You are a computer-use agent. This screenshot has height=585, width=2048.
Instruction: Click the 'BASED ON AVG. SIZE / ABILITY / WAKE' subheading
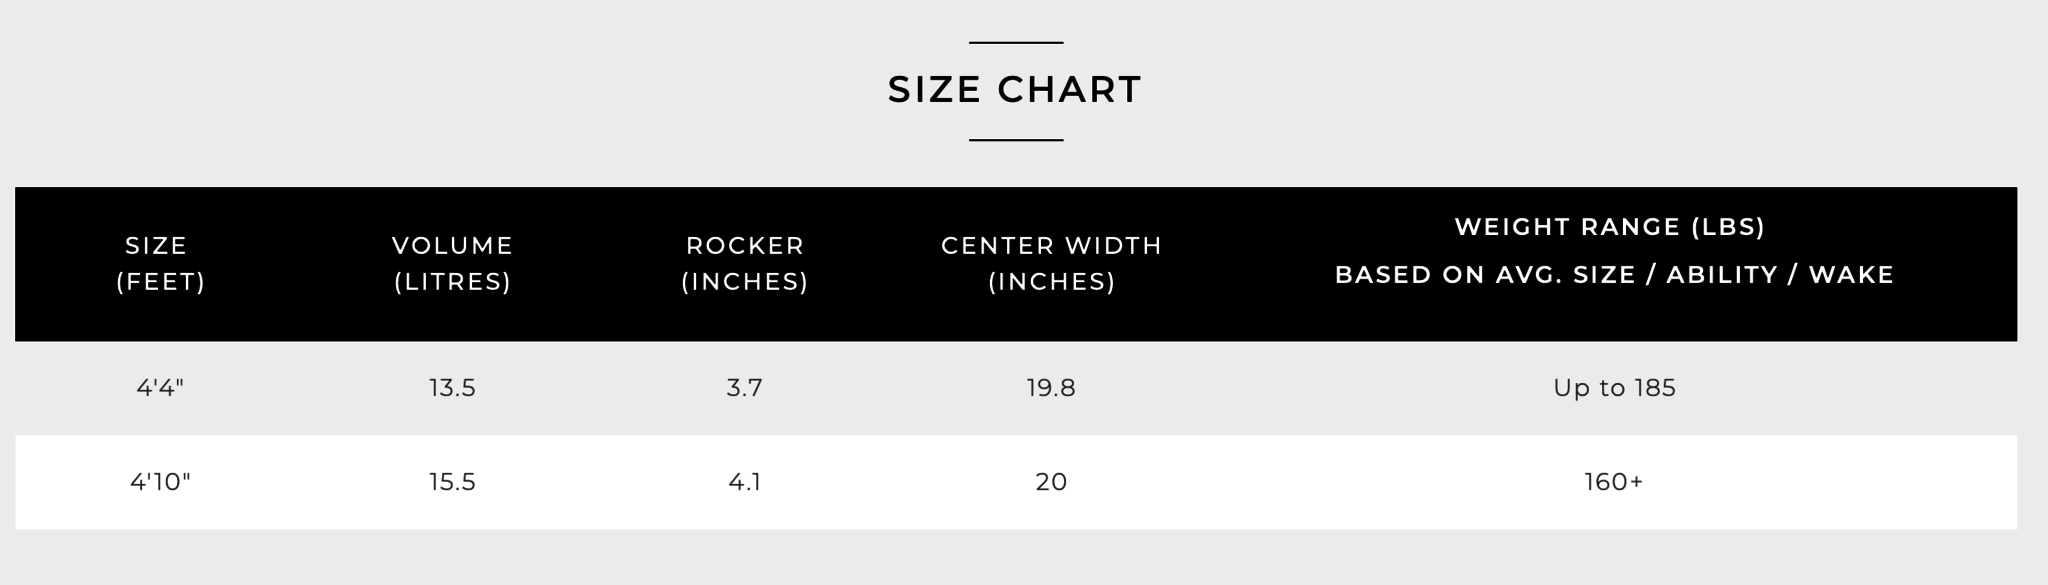(1614, 275)
